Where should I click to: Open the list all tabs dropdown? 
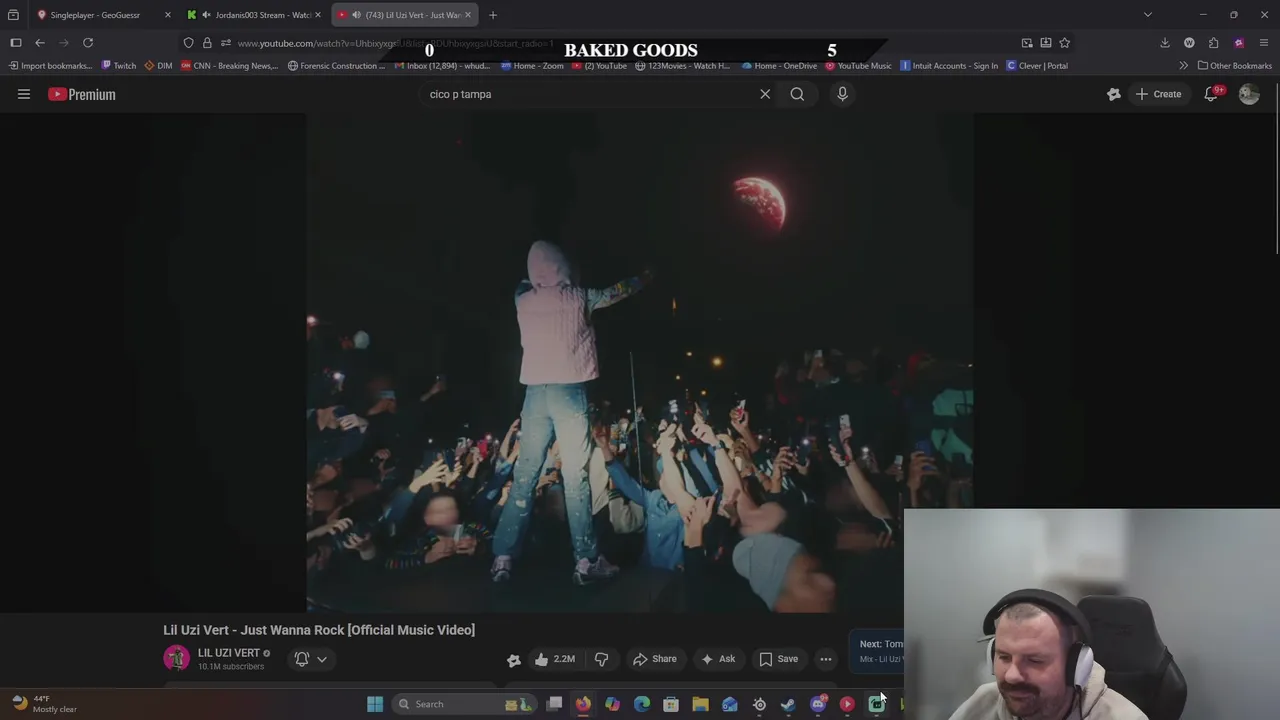(x=1148, y=15)
